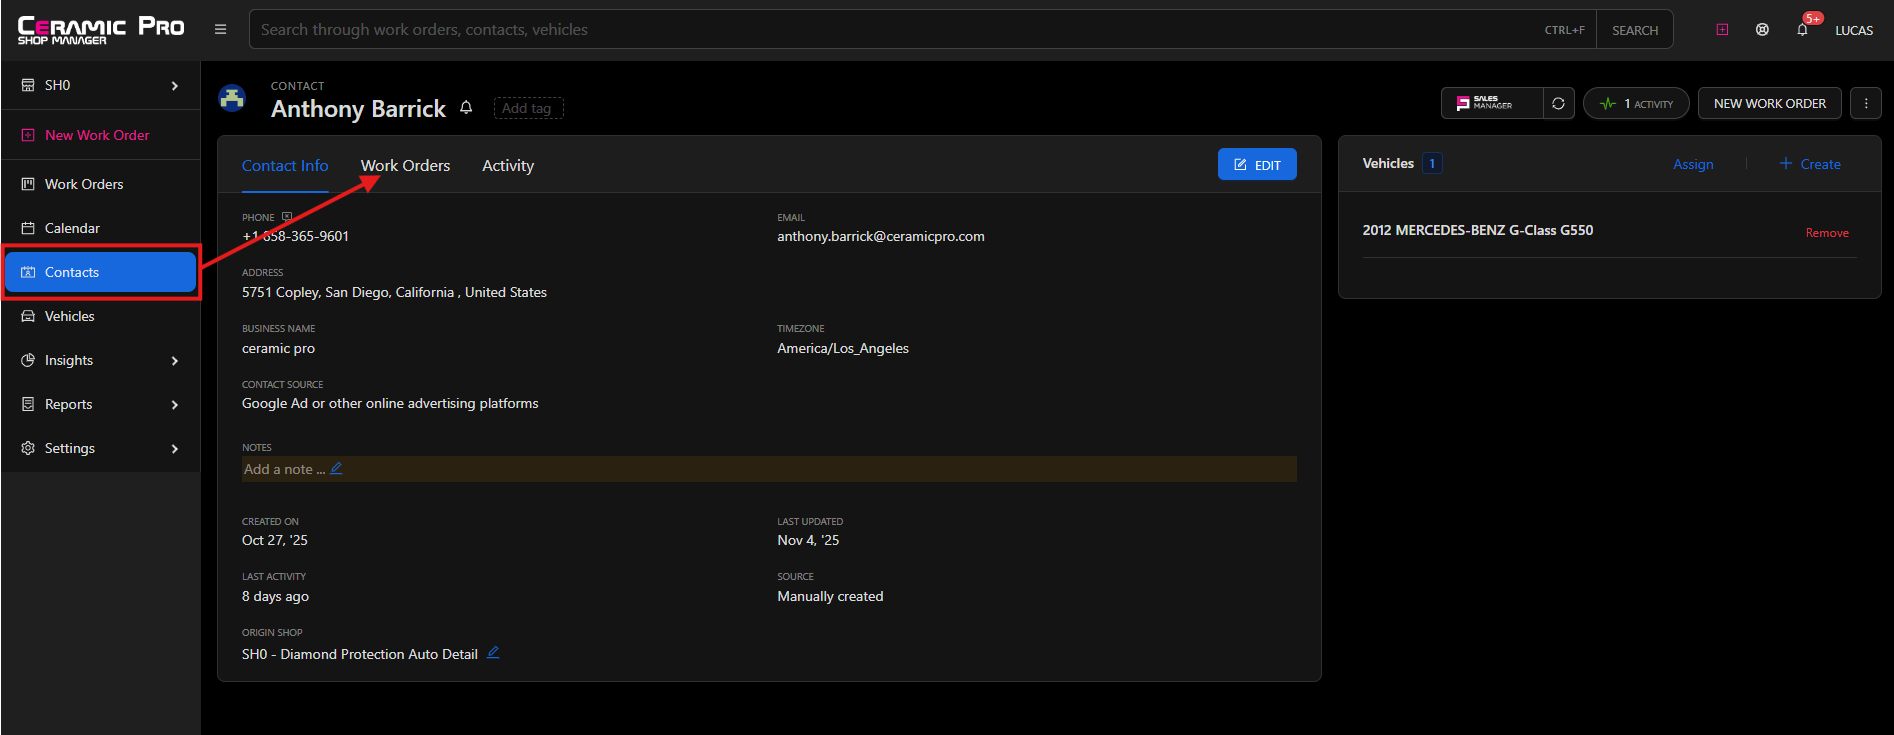Expand the Reports submenu chevron

coord(175,405)
